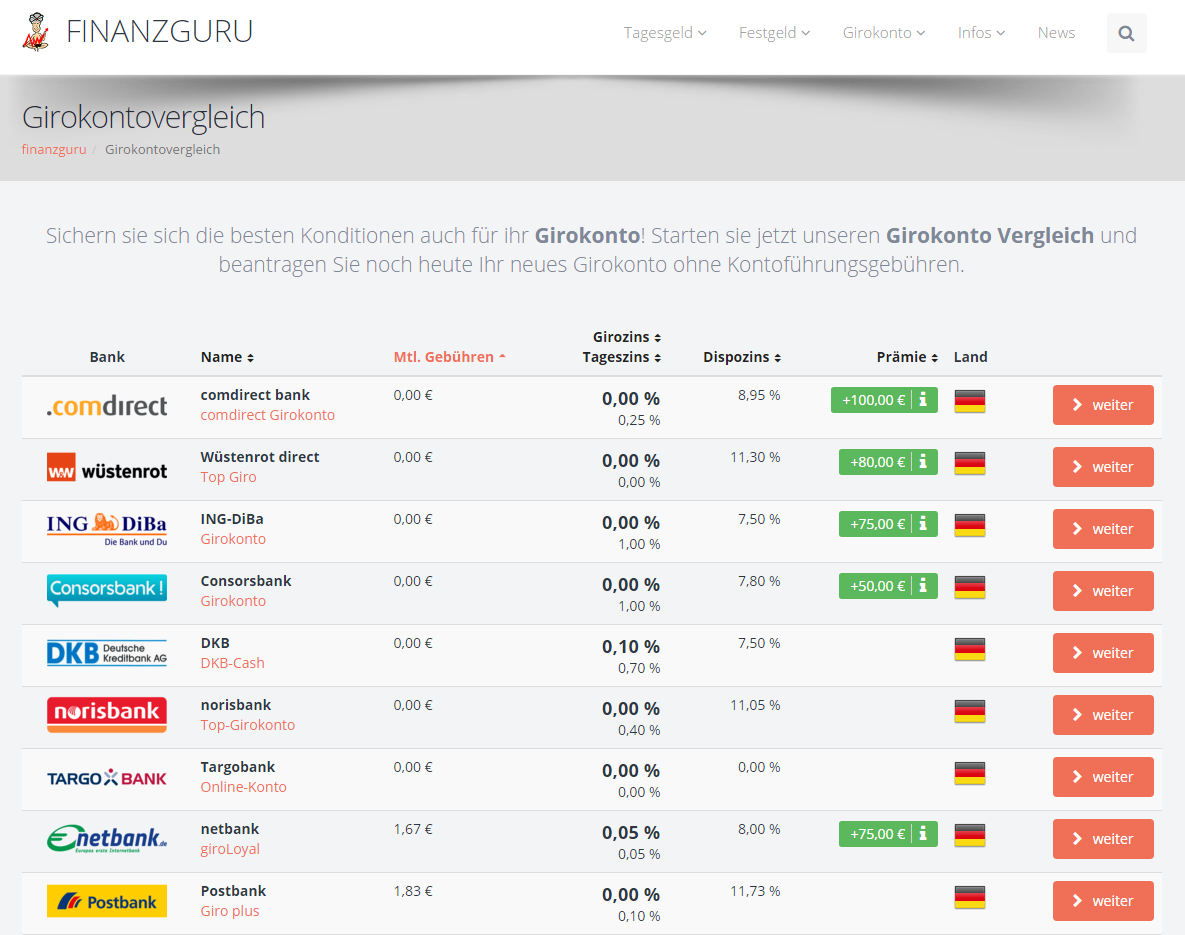Click the German flag in Wüstenrot row
This screenshot has width=1185, height=935.
pos(970,463)
